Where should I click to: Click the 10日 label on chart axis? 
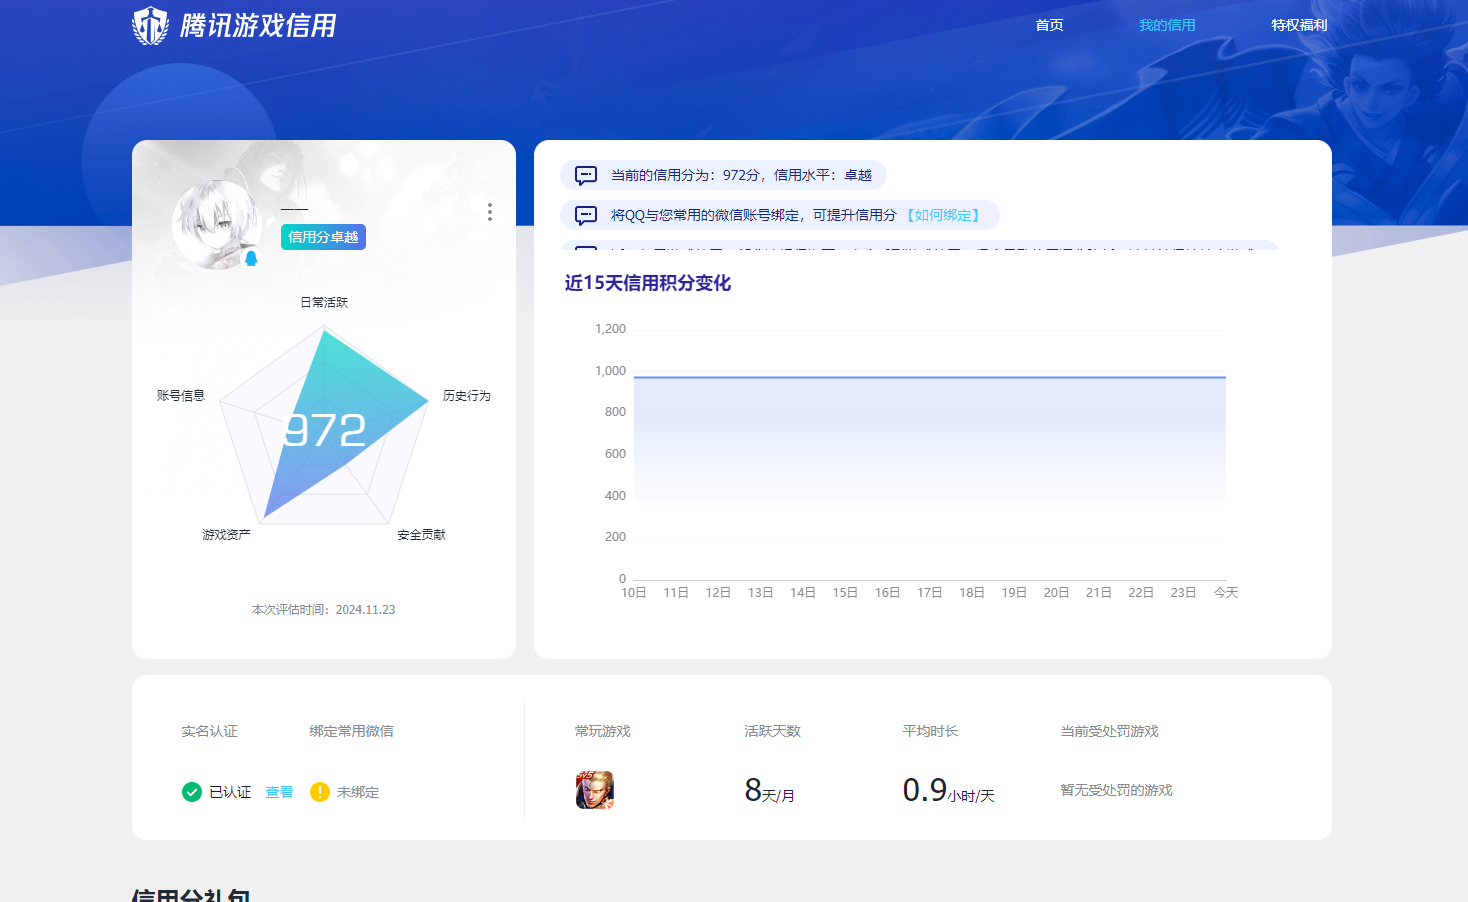tap(634, 593)
